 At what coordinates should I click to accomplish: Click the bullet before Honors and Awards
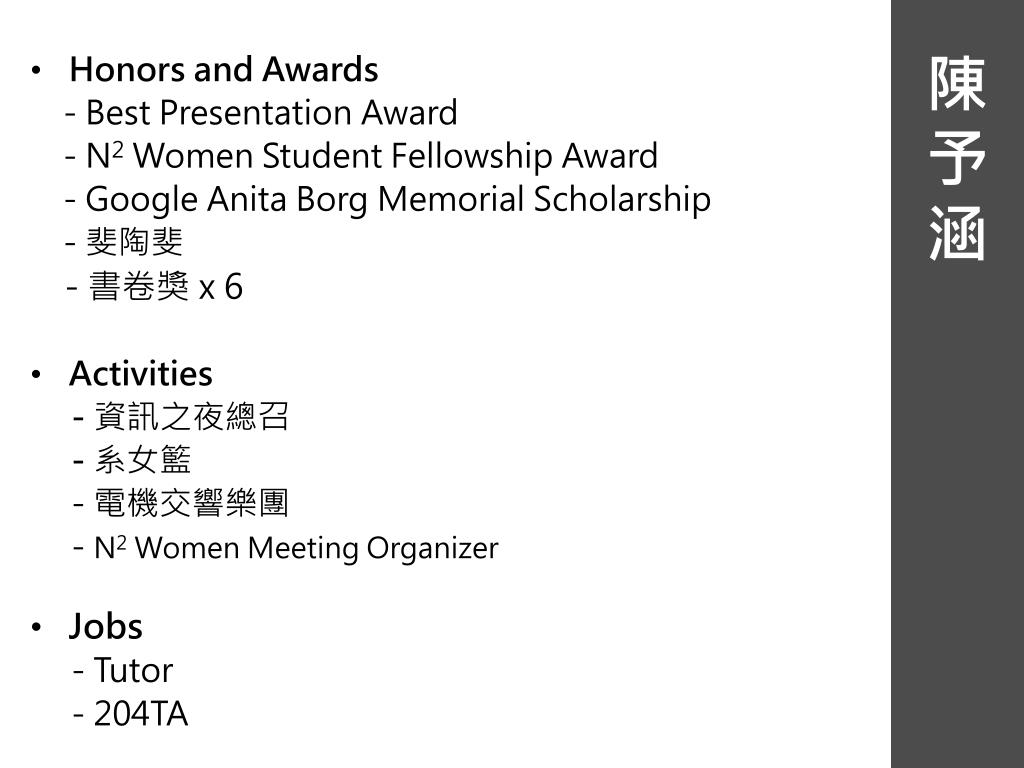coord(37,70)
